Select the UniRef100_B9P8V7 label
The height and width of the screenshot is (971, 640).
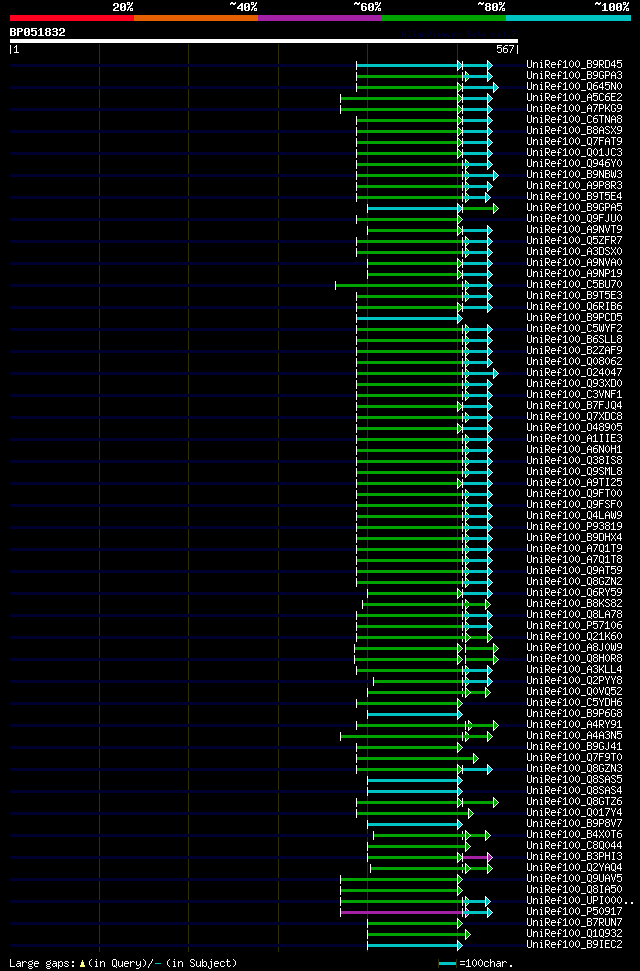pos(574,824)
